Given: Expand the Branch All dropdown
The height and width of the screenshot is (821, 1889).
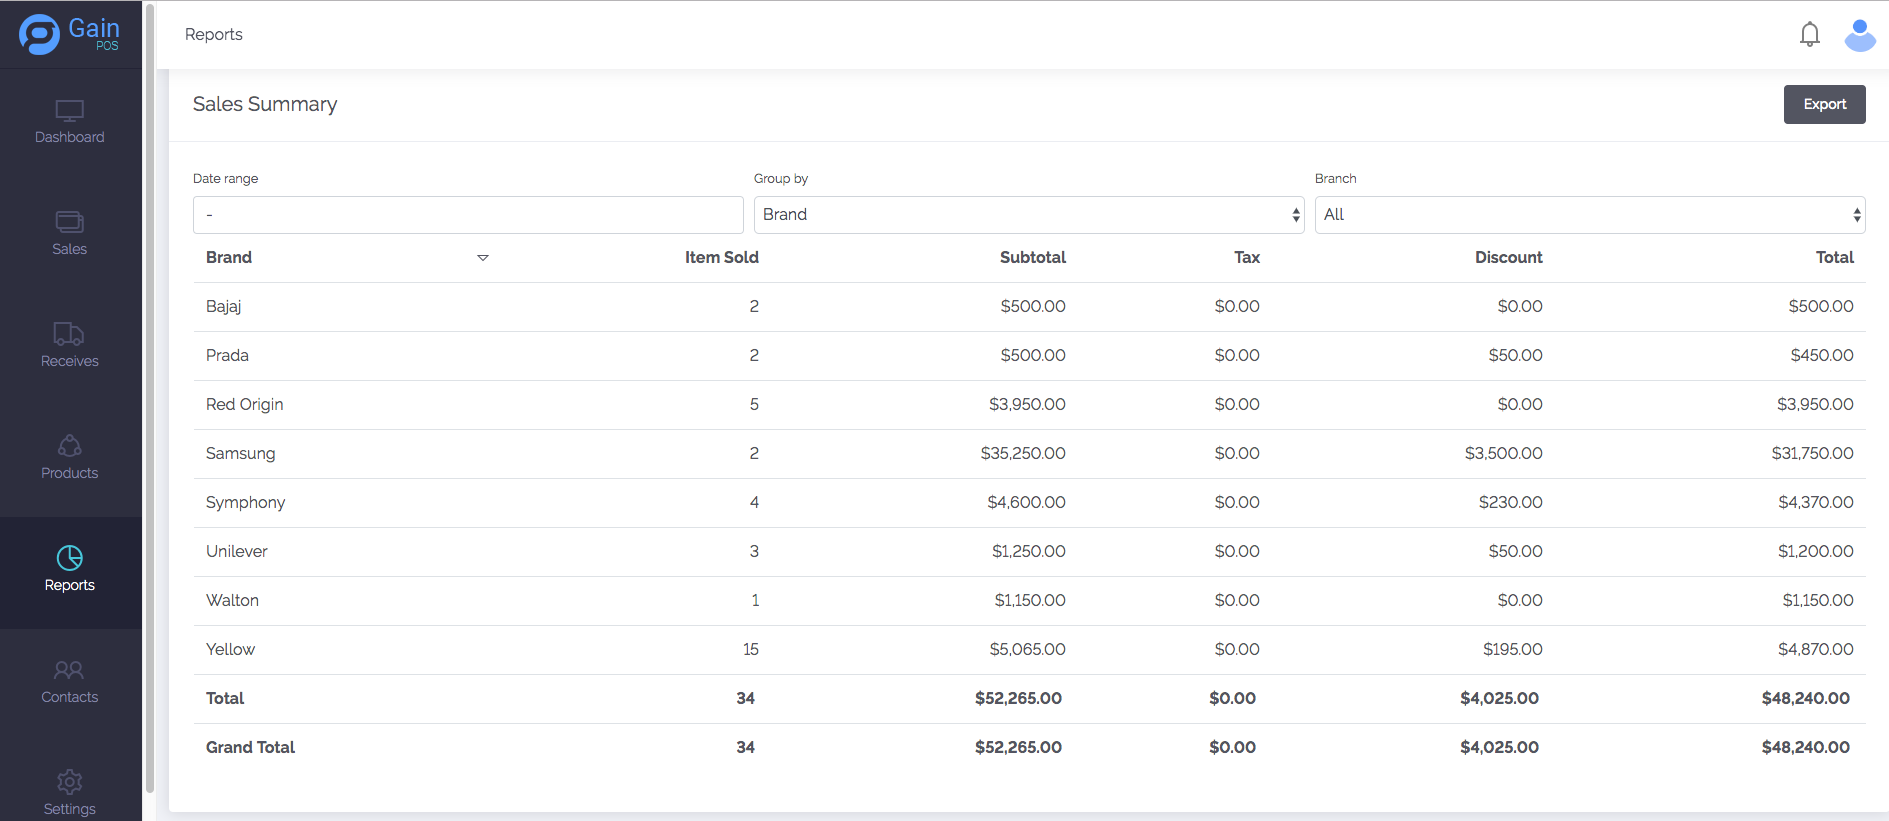Looking at the screenshot, I should 1589,215.
